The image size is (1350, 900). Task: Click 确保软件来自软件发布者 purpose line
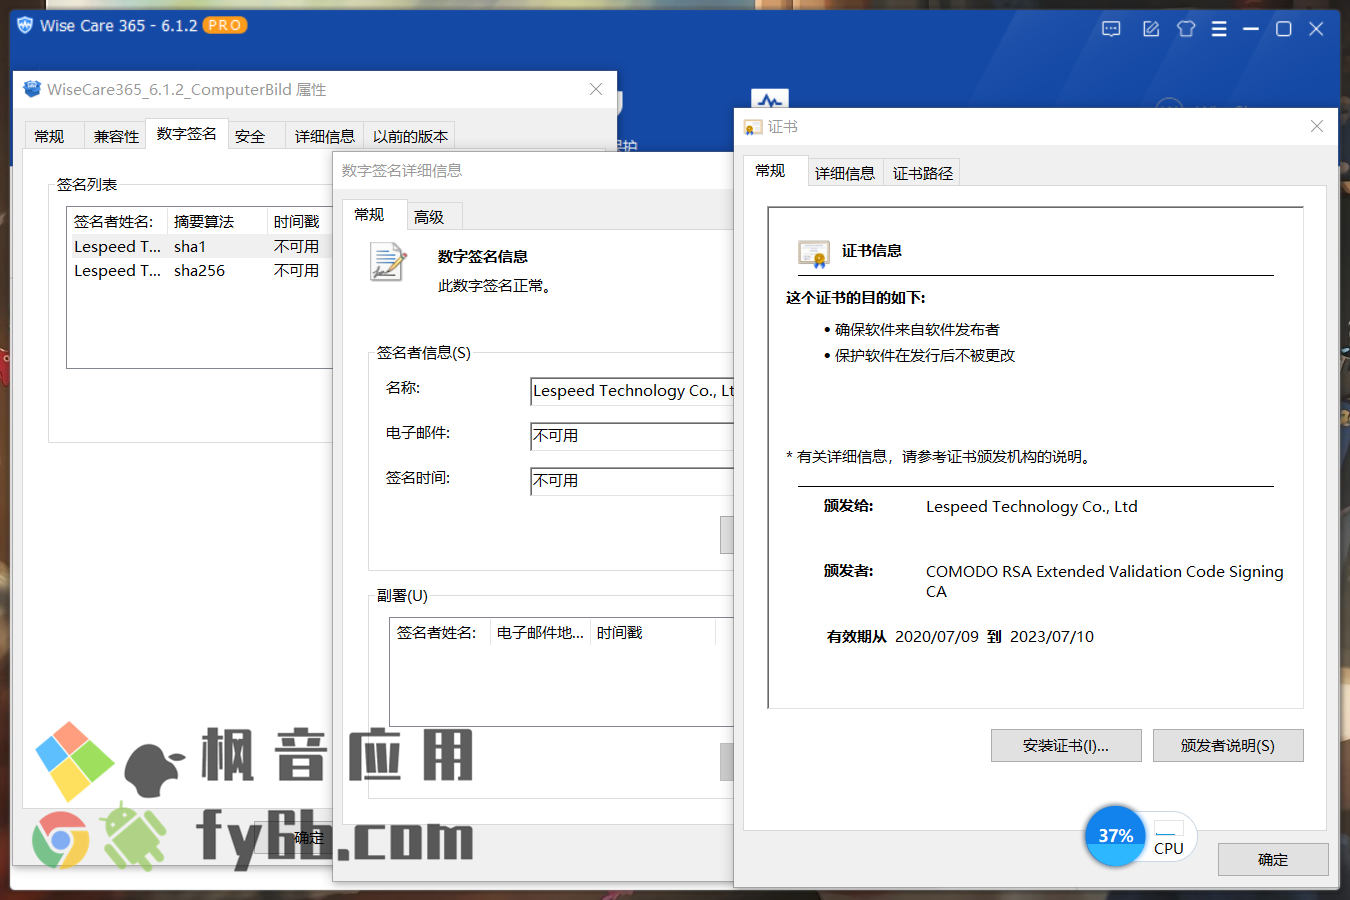(917, 330)
